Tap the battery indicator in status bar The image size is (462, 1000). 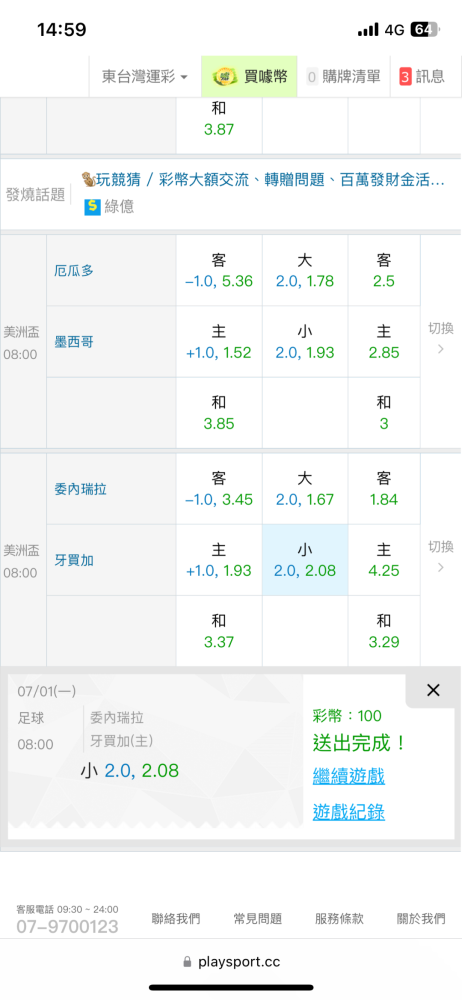point(423,29)
